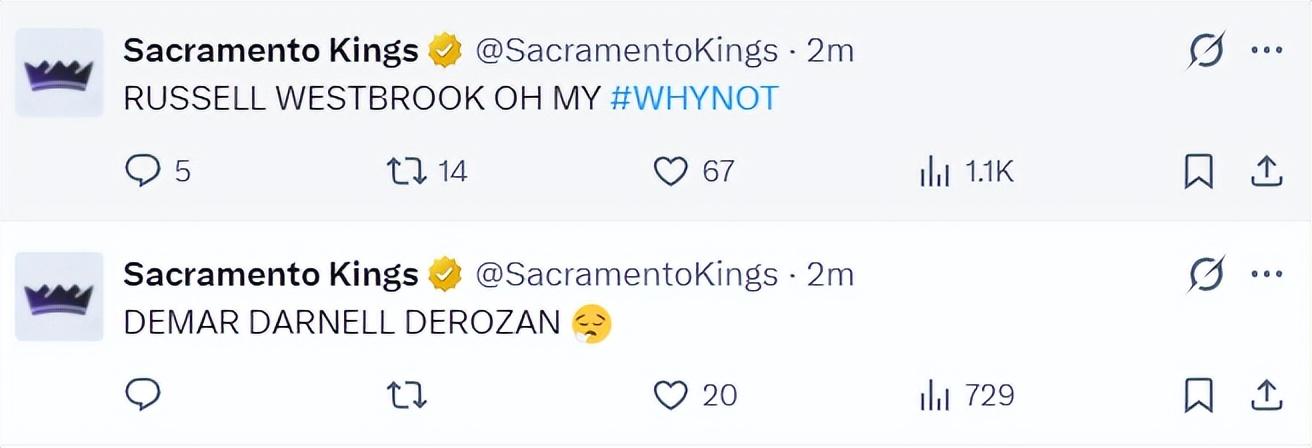
Task: Open more options on the Westbrook tweet
Action: (1267, 51)
